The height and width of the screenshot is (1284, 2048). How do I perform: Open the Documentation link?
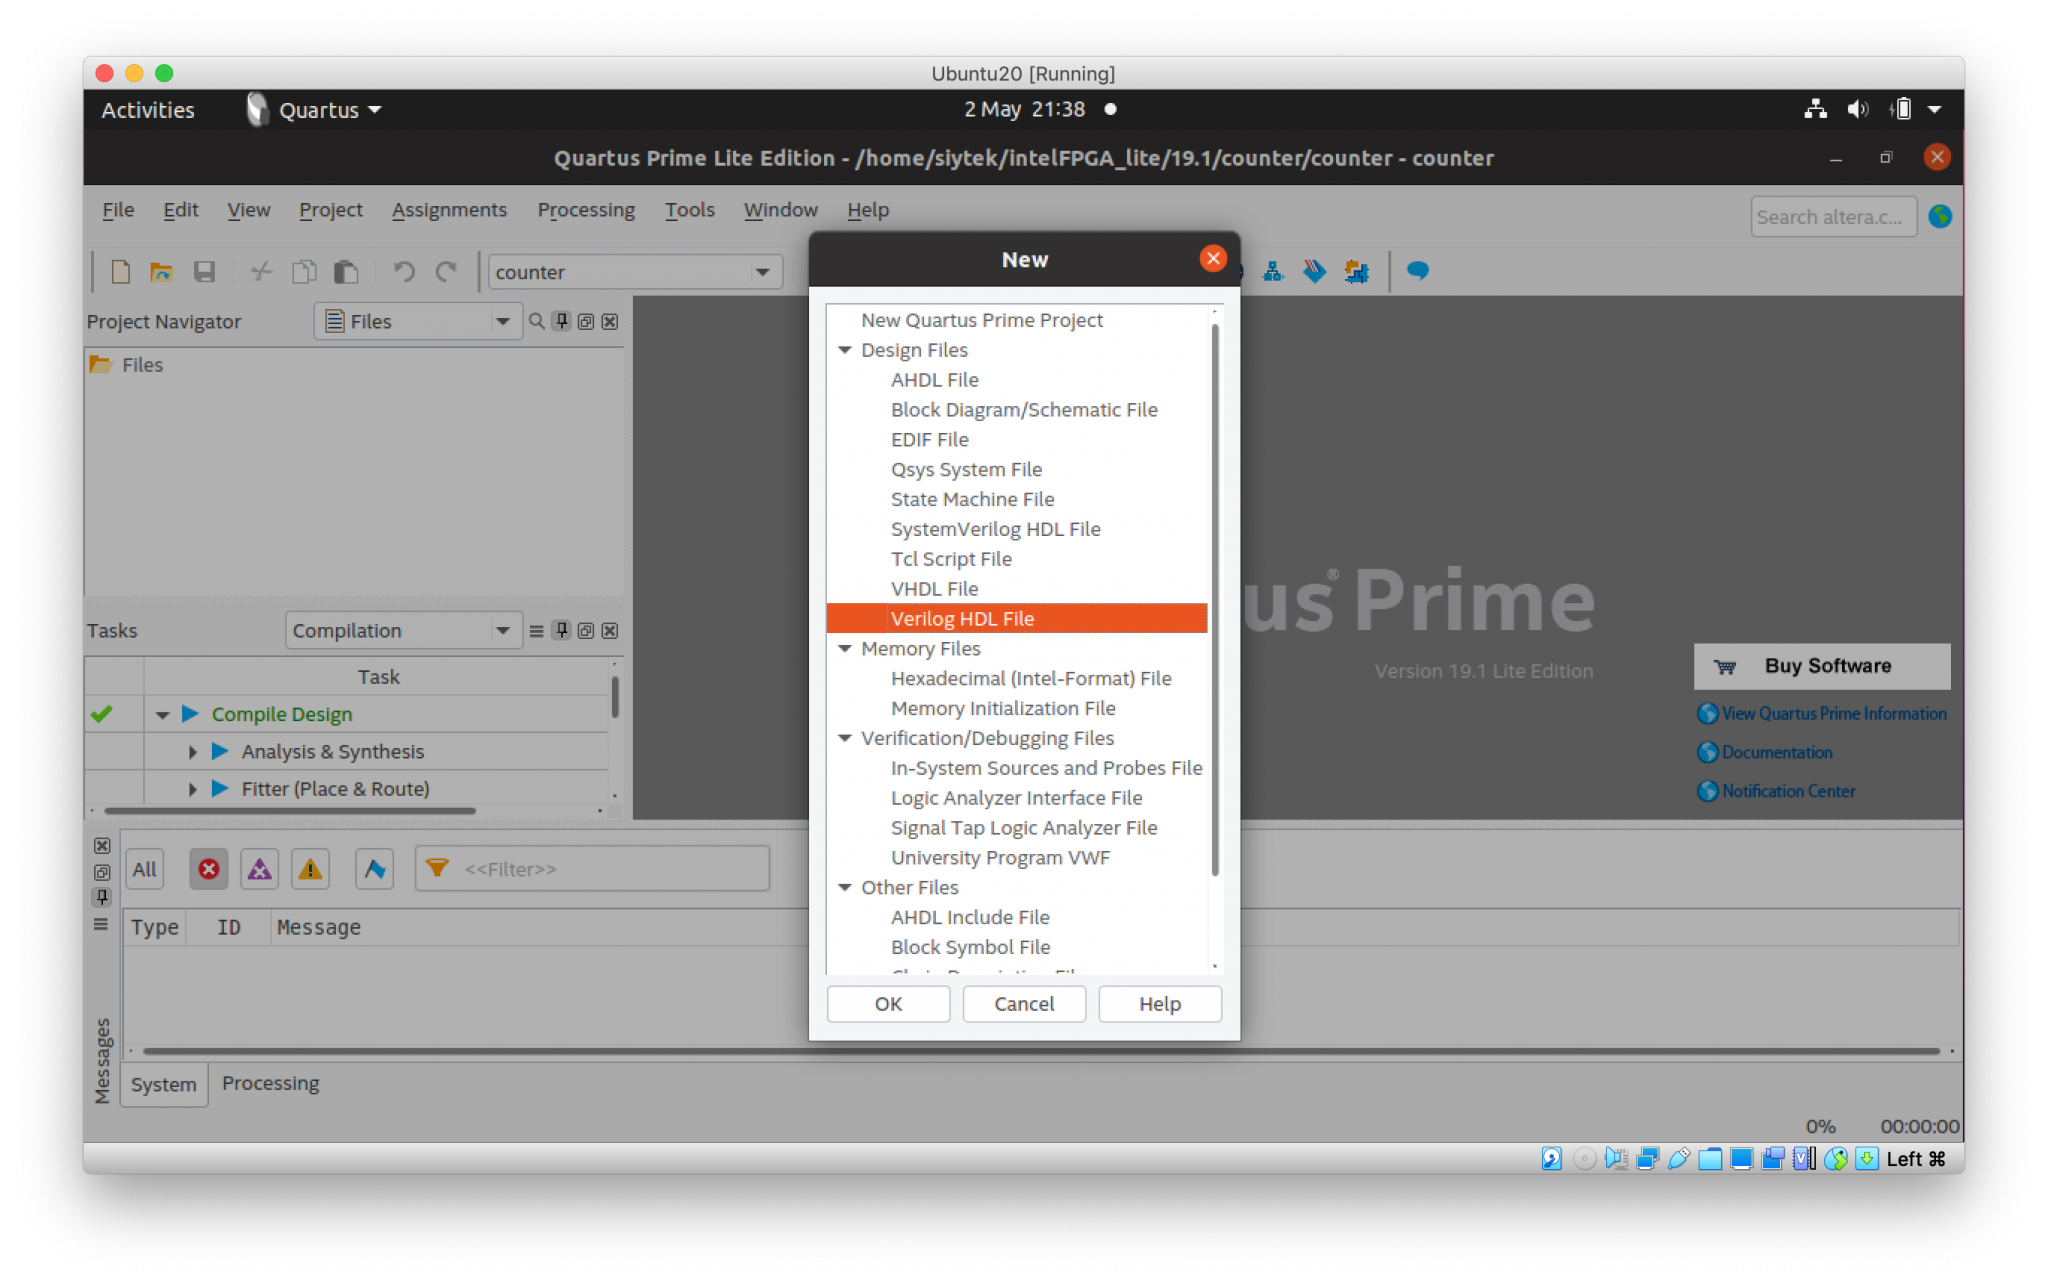(x=1776, y=752)
